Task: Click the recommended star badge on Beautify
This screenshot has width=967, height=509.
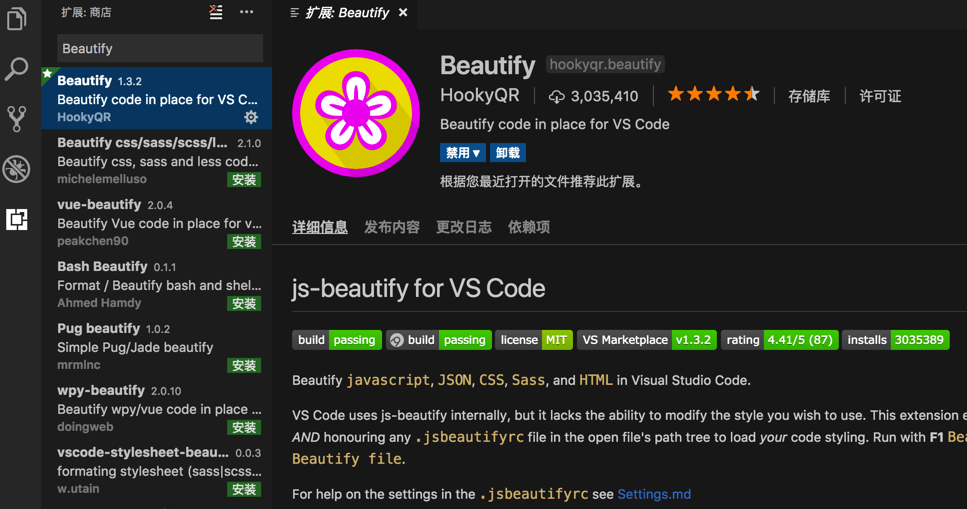Action: (47, 74)
